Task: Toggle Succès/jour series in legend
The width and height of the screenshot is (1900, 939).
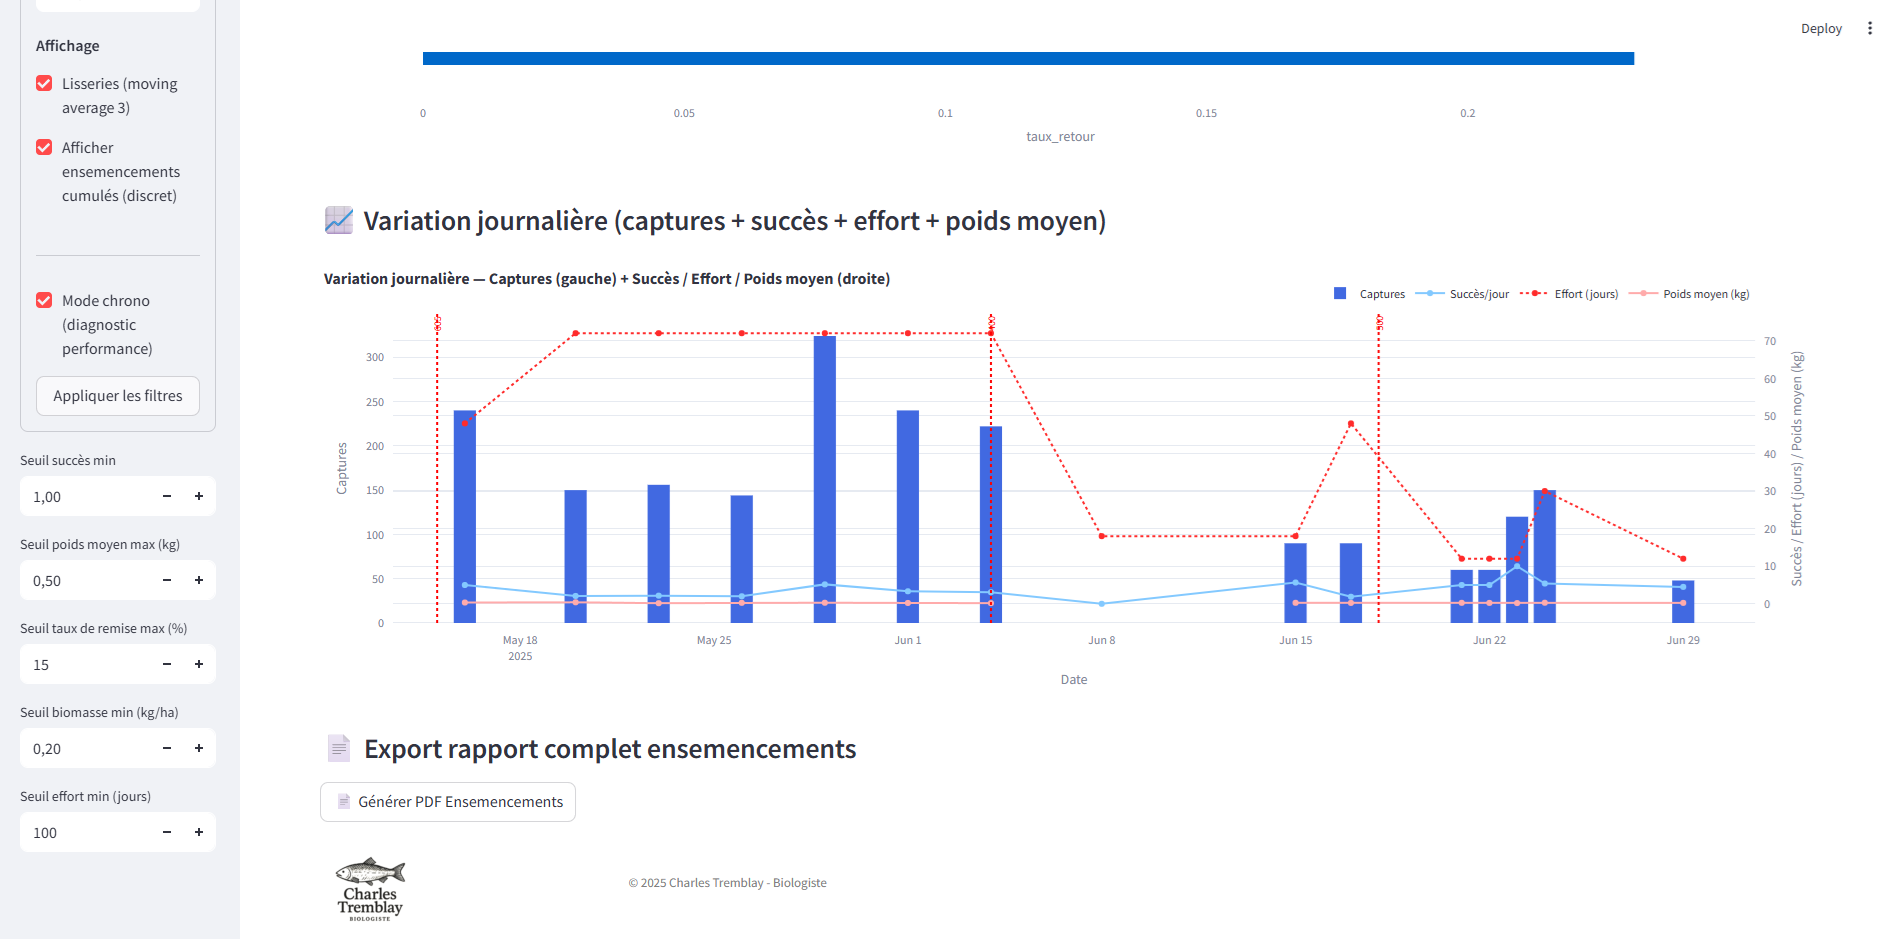Action: (x=1463, y=294)
